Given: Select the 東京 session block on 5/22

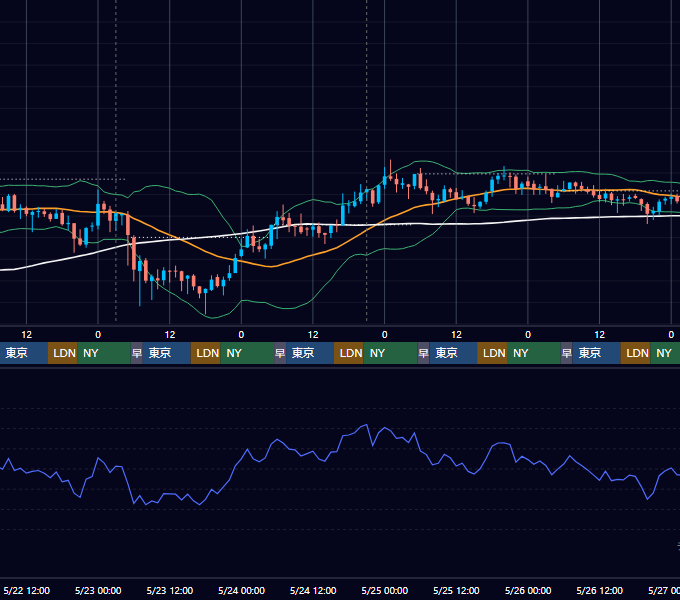Looking at the screenshot, I should [x=23, y=353].
